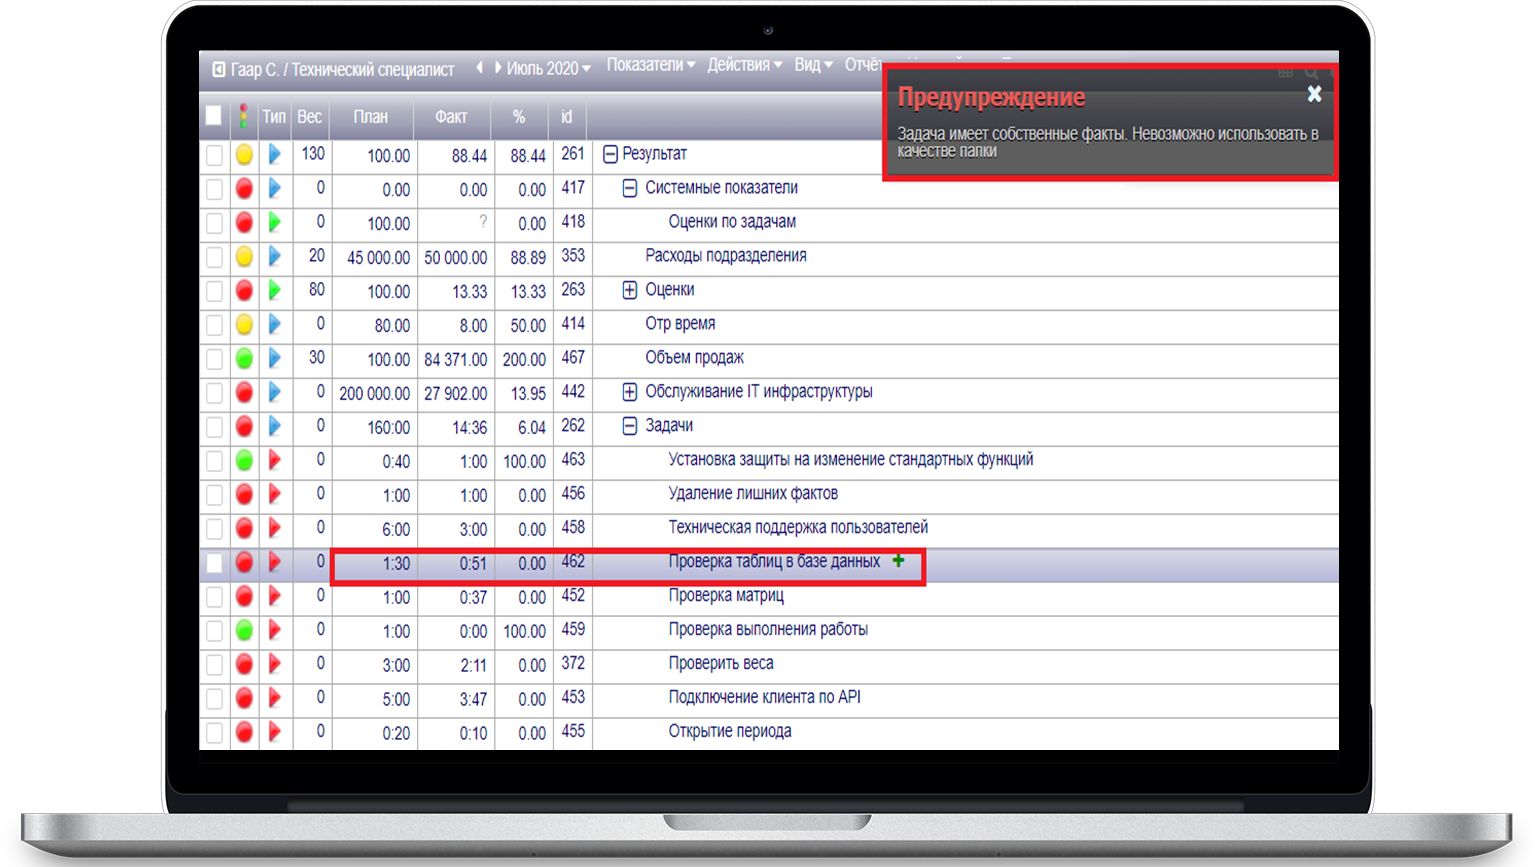Click yellow status circle on Результат row
The image size is (1535, 867).
click(x=244, y=155)
